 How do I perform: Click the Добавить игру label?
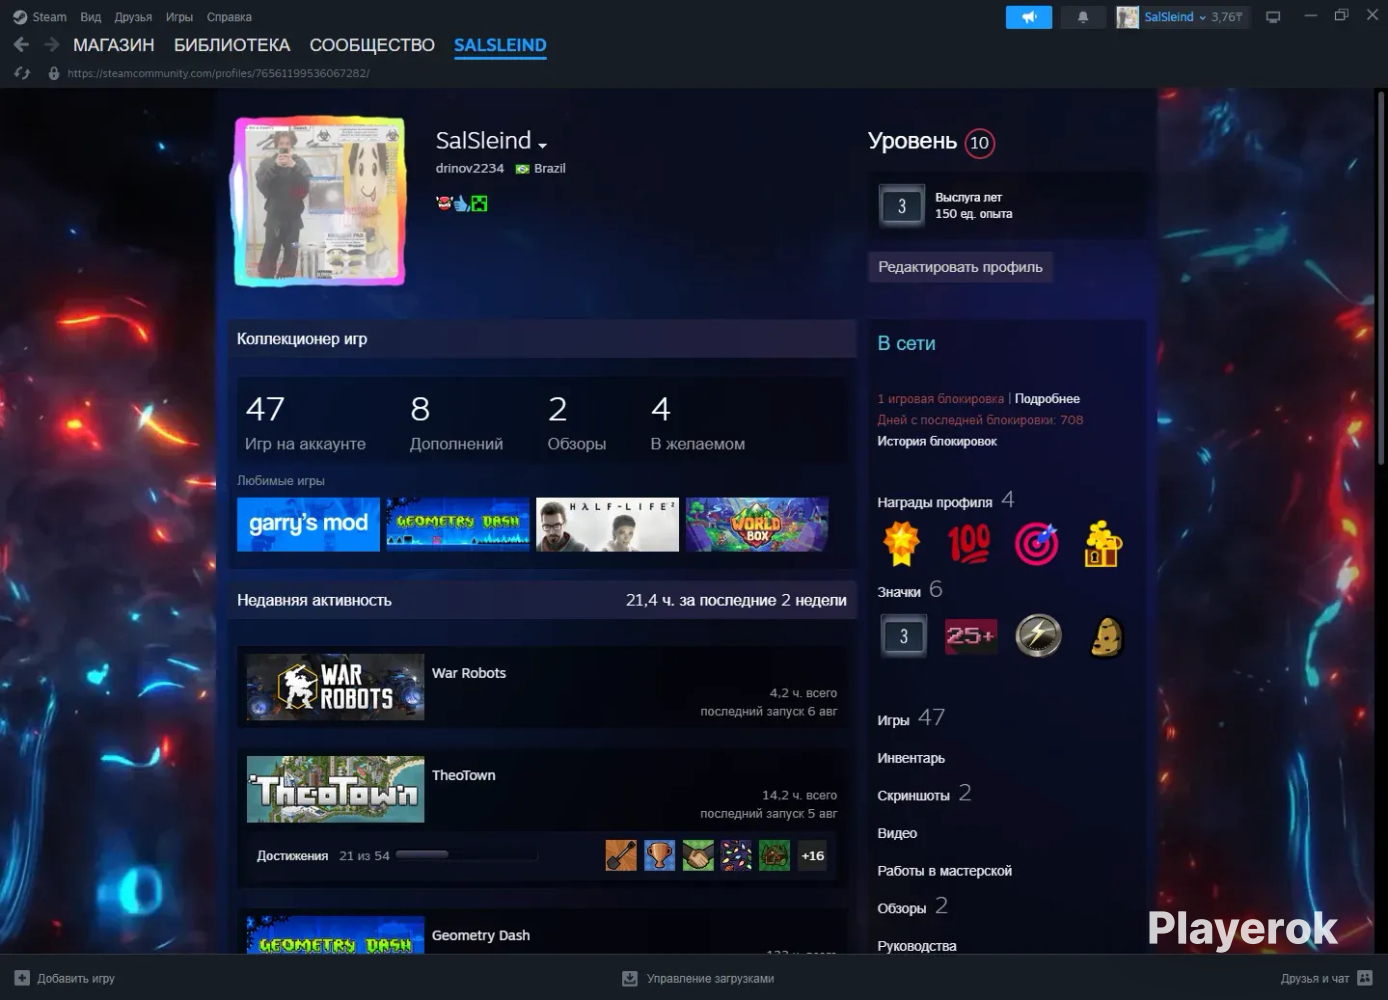(x=76, y=978)
